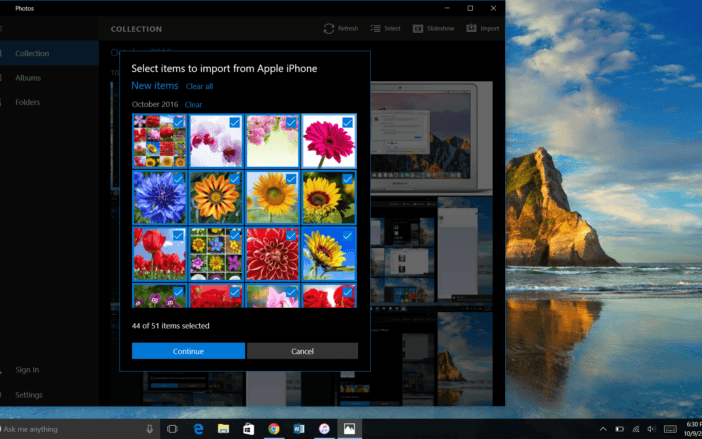Click Continue to import selected items
Screen dimensions: 702x439
188,351
